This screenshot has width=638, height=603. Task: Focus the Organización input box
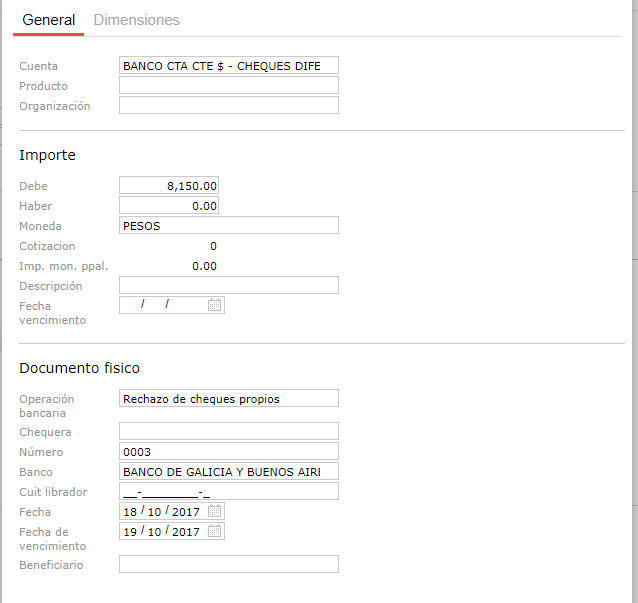click(228, 106)
